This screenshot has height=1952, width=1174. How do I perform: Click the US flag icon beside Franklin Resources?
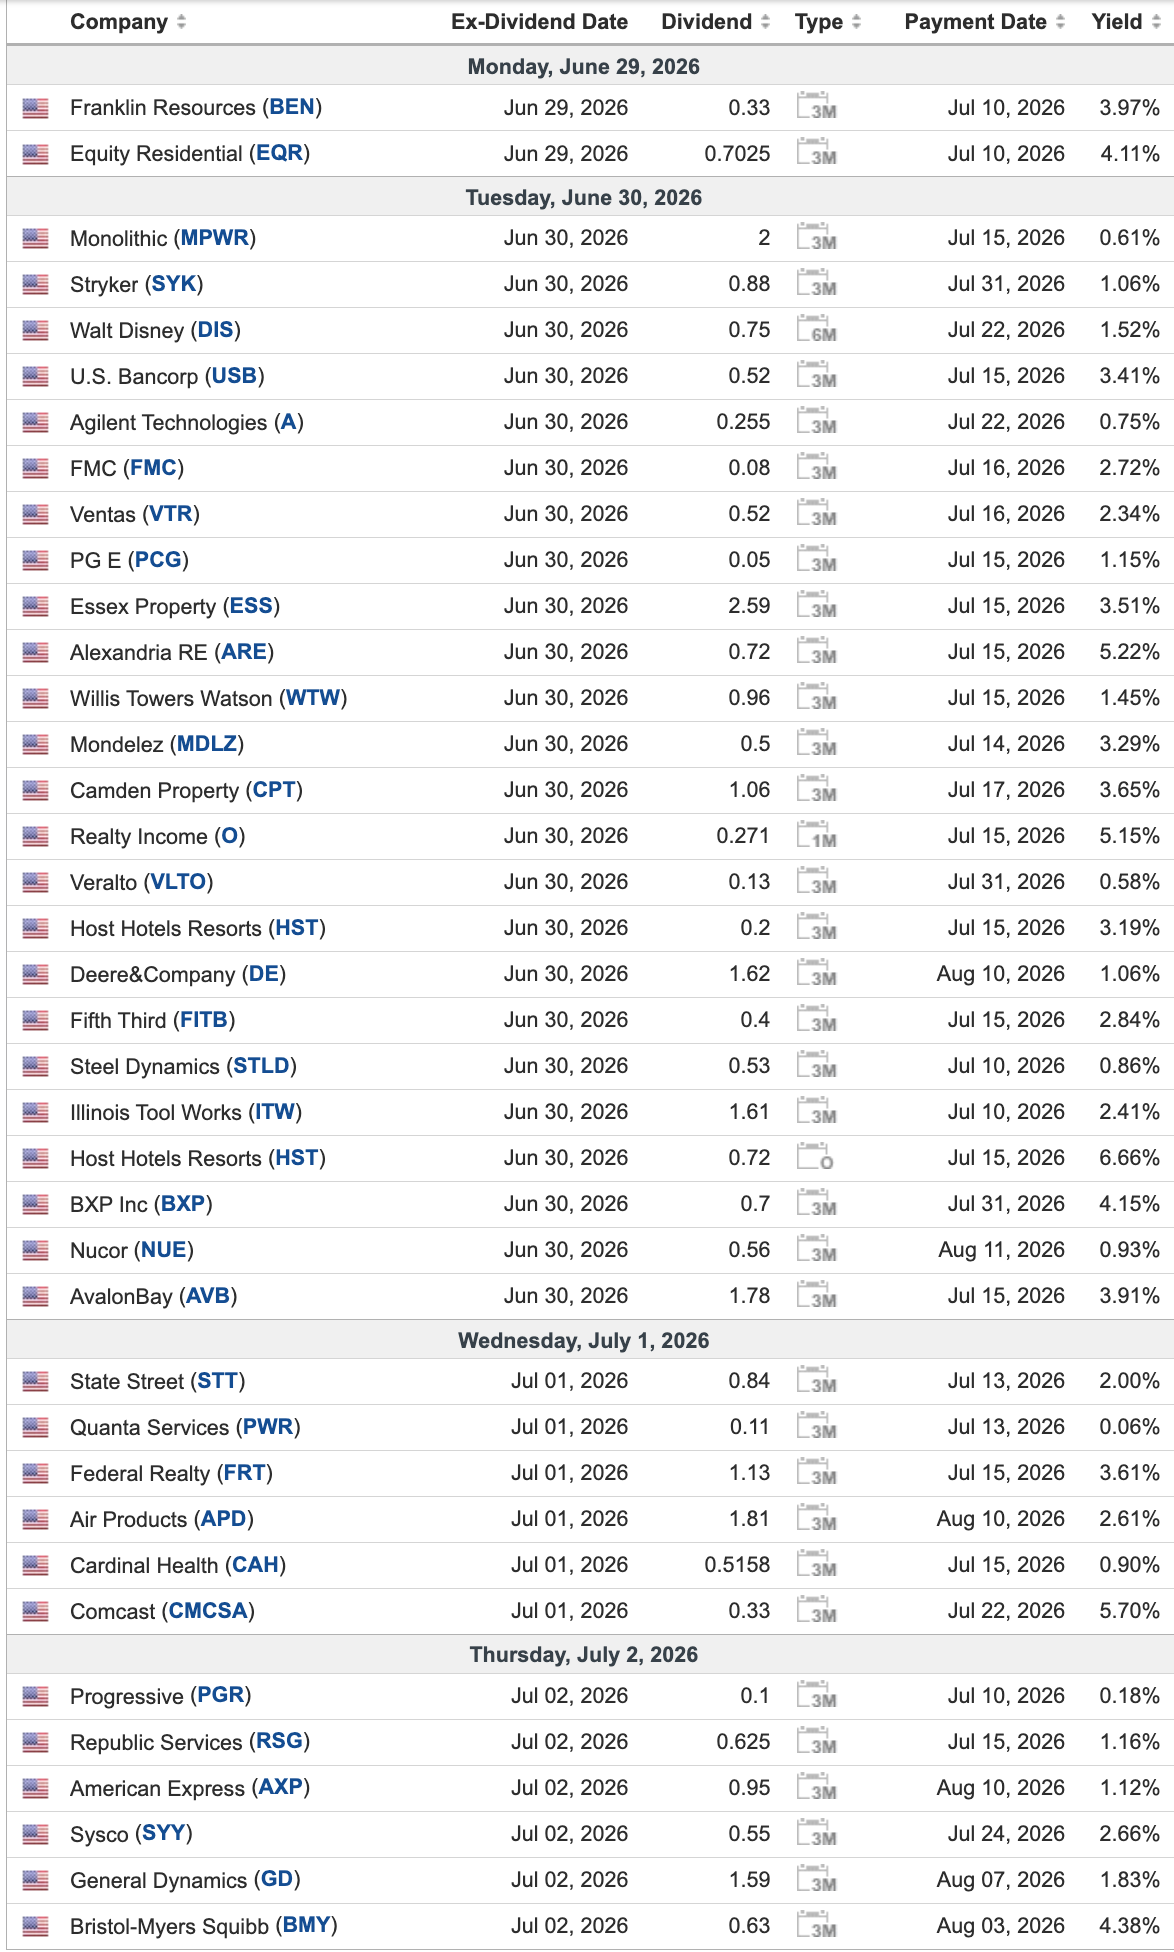tap(35, 108)
